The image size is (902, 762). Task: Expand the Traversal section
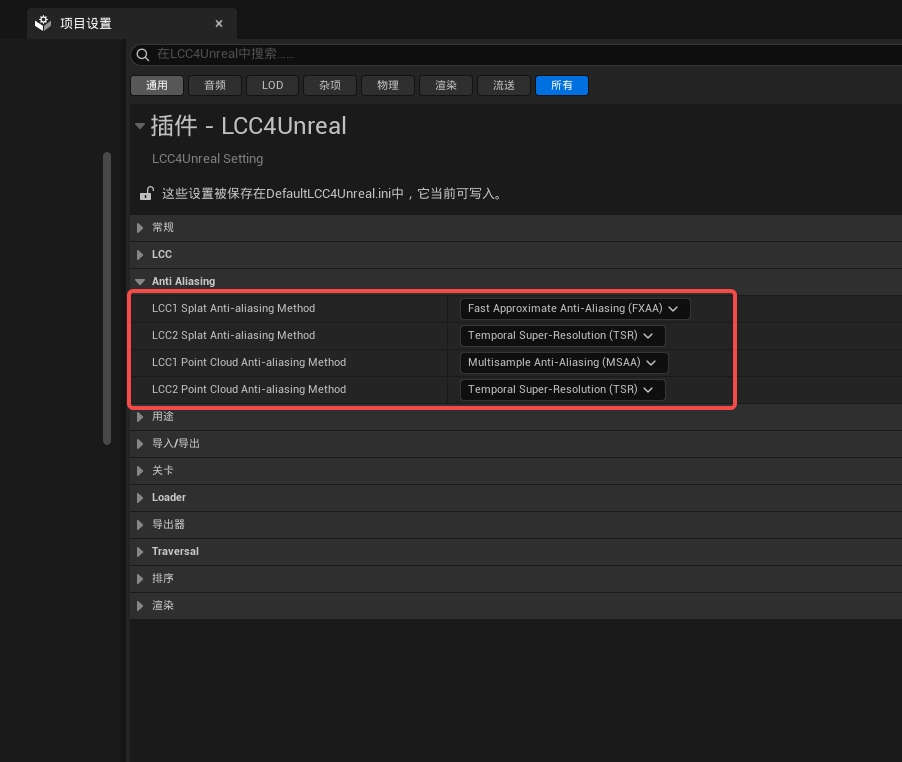pyautogui.click(x=140, y=552)
